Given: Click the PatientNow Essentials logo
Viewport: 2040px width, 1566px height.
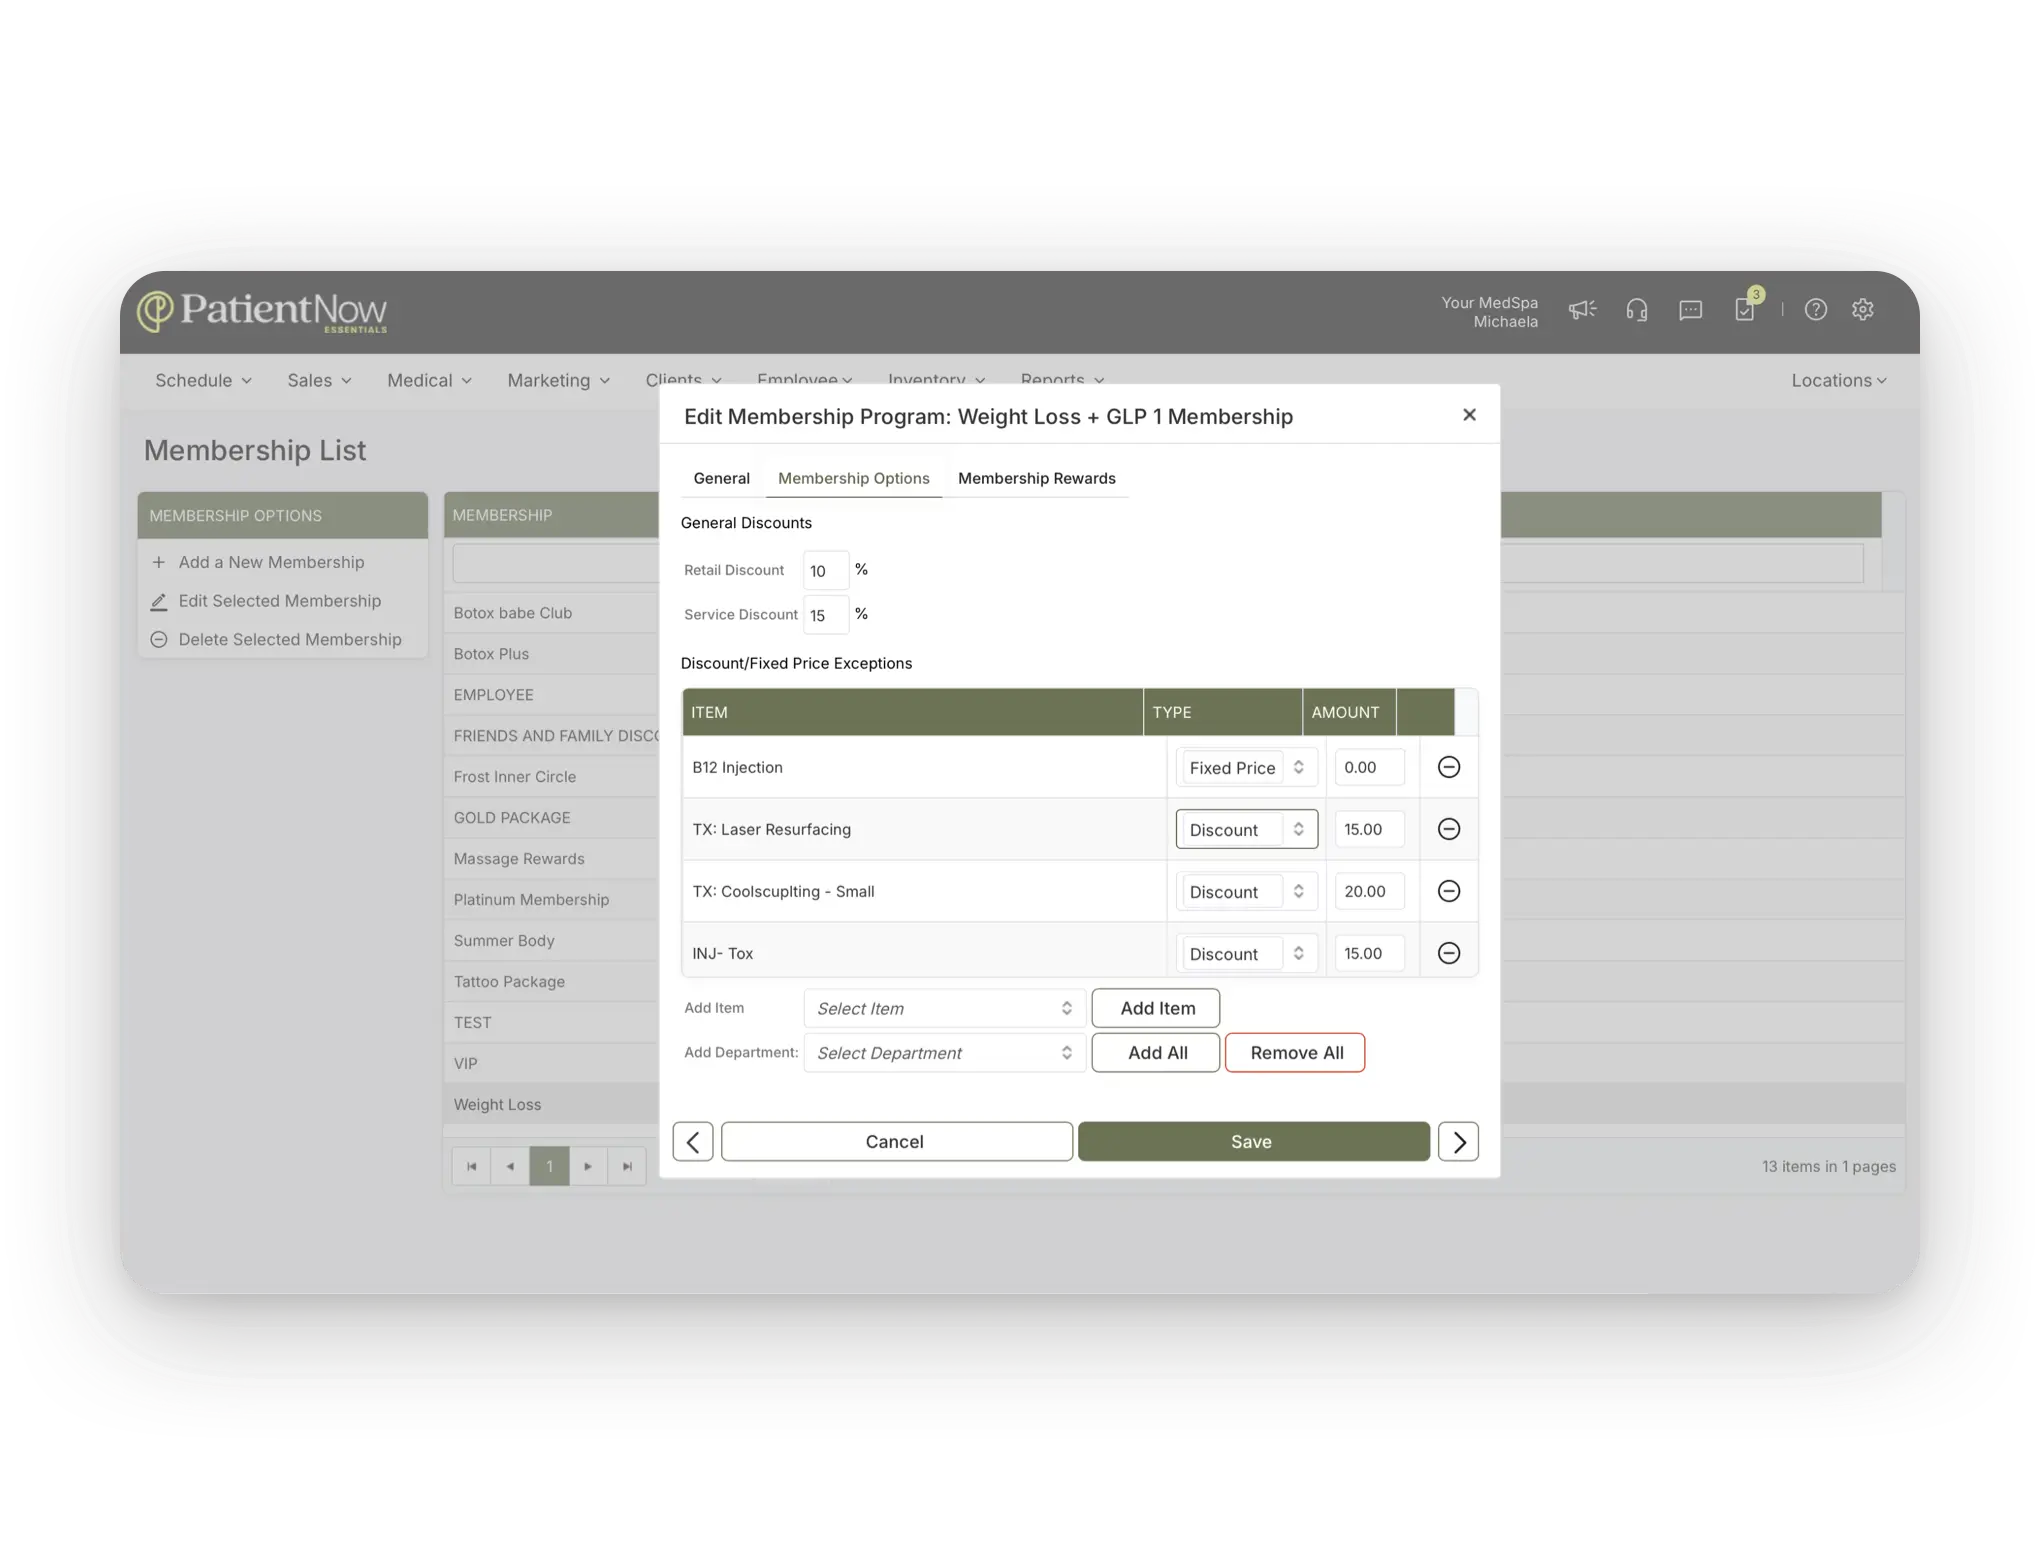Looking at the screenshot, I should (x=262, y=312).
